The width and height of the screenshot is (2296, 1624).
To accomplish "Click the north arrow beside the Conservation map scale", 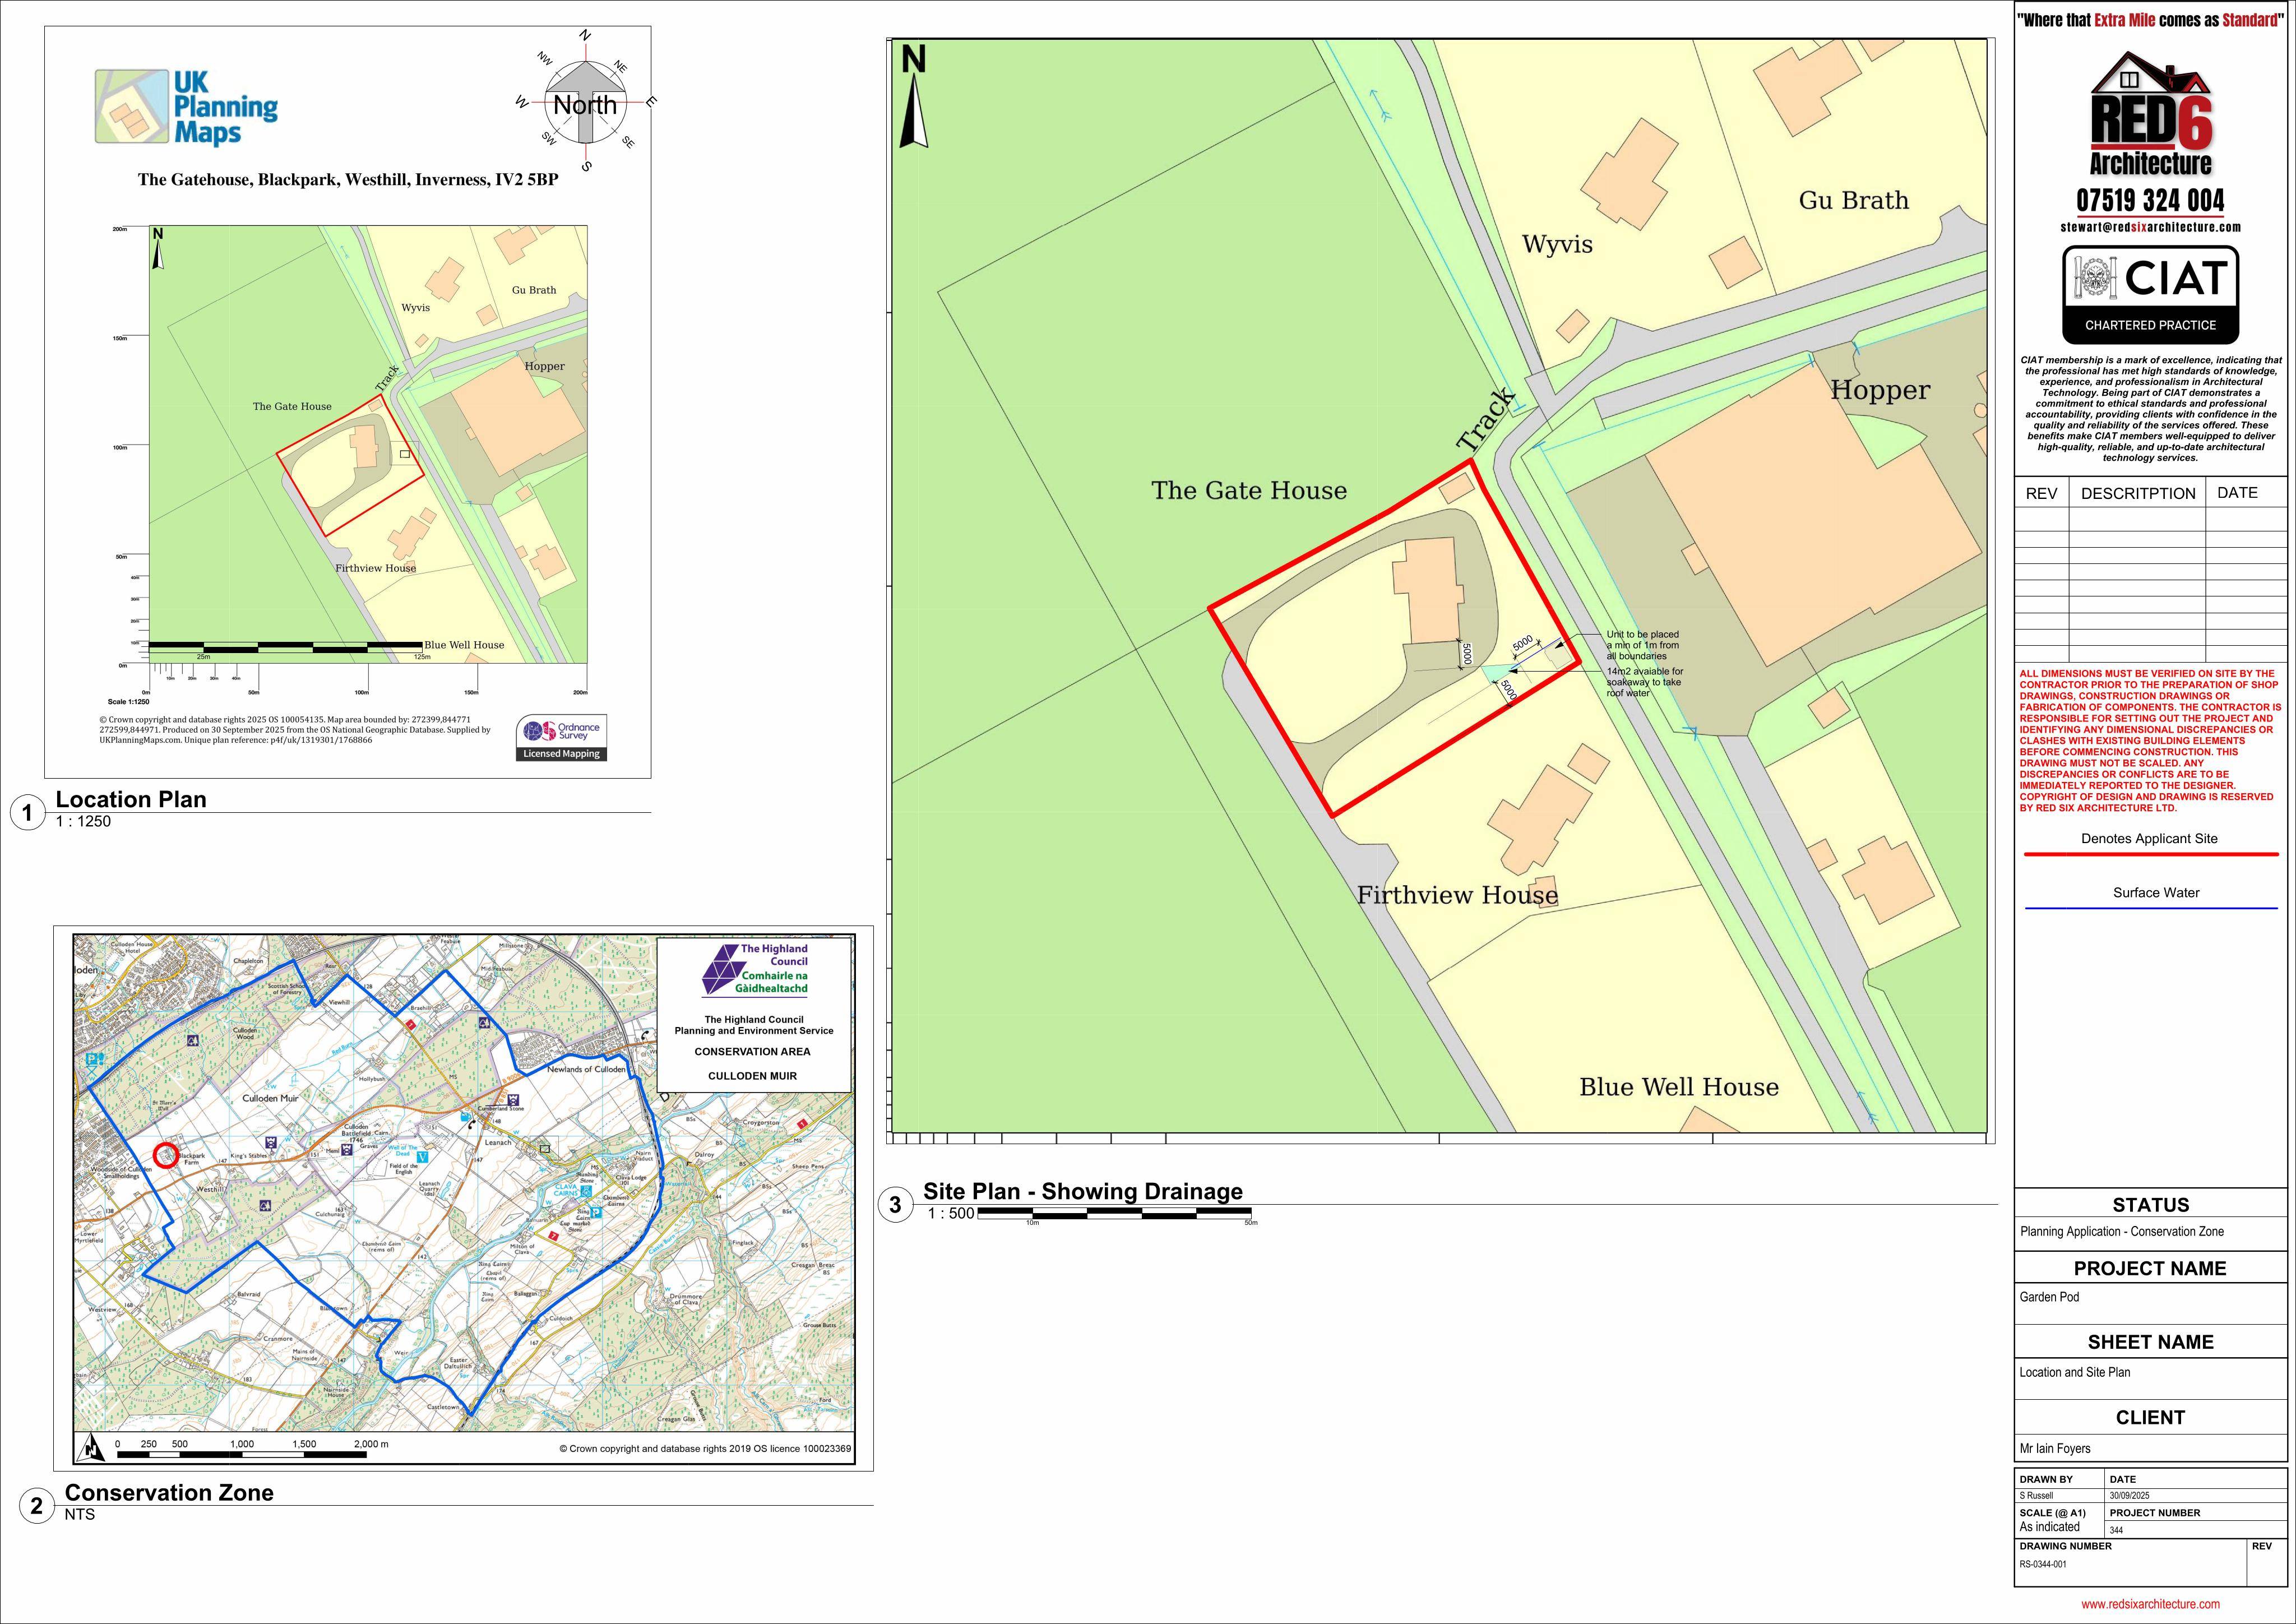I will coord(92,1447).
